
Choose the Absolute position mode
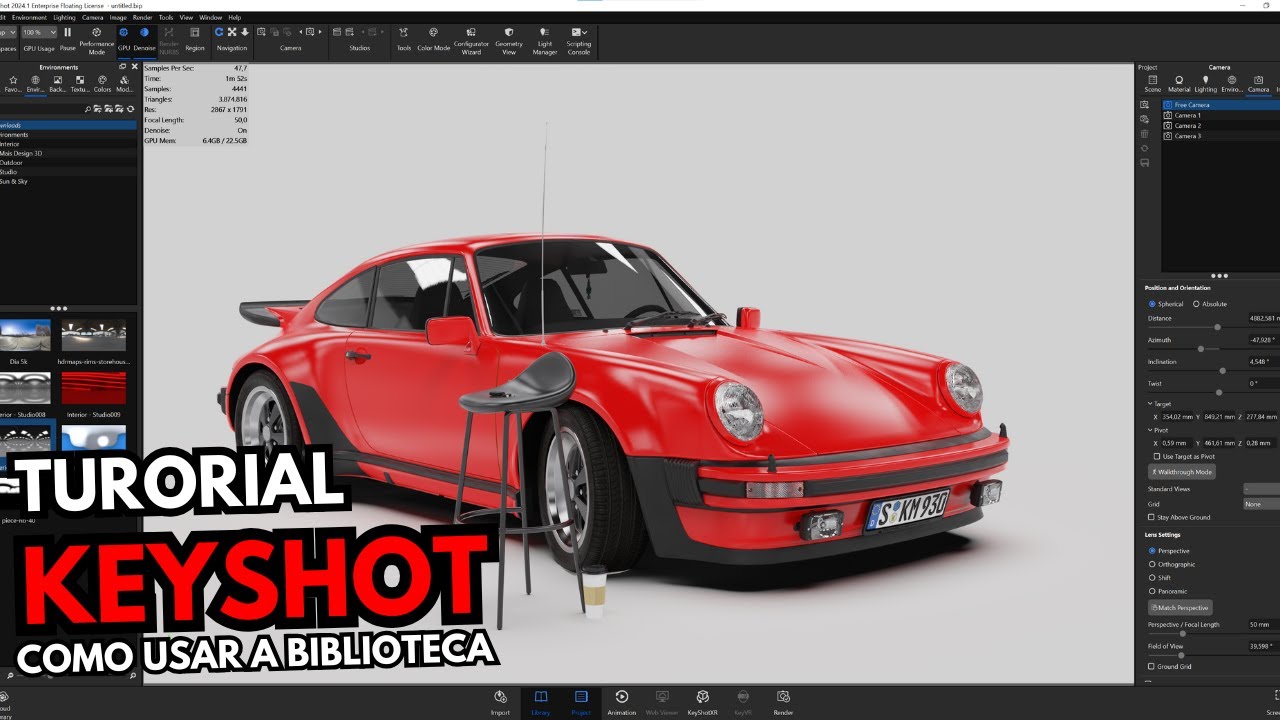coord(1210,304)
